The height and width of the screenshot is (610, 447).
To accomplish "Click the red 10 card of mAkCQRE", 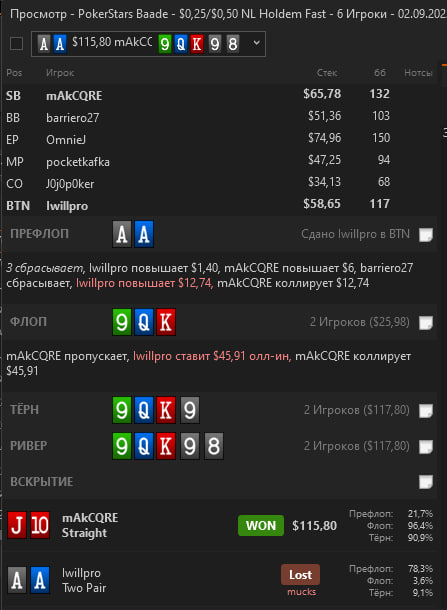I will tap(40, 525).
